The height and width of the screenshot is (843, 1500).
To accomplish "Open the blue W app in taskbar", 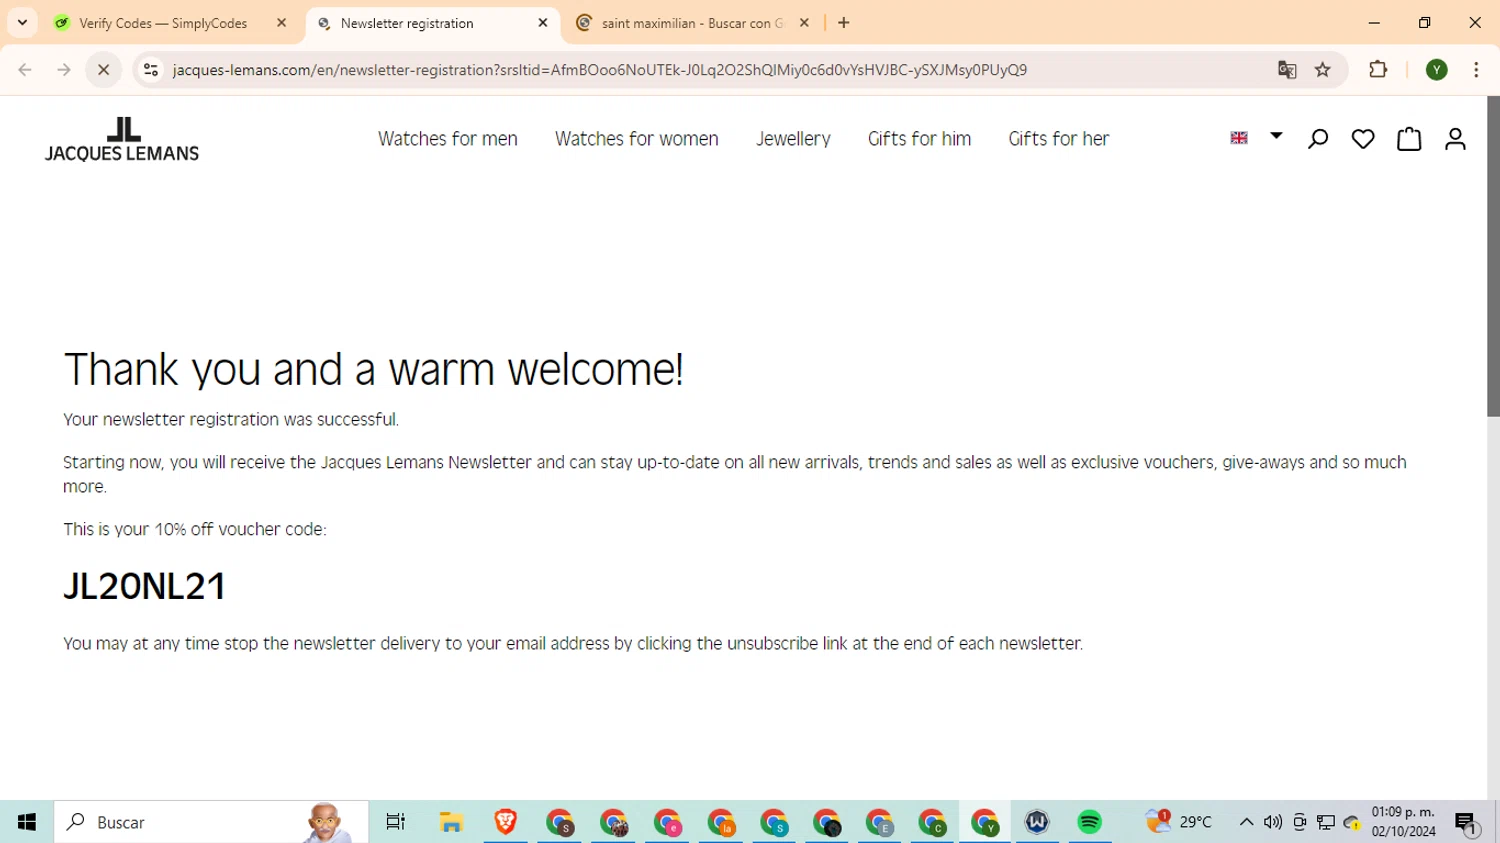I will pyautogui.click(x=1037, y=822).
